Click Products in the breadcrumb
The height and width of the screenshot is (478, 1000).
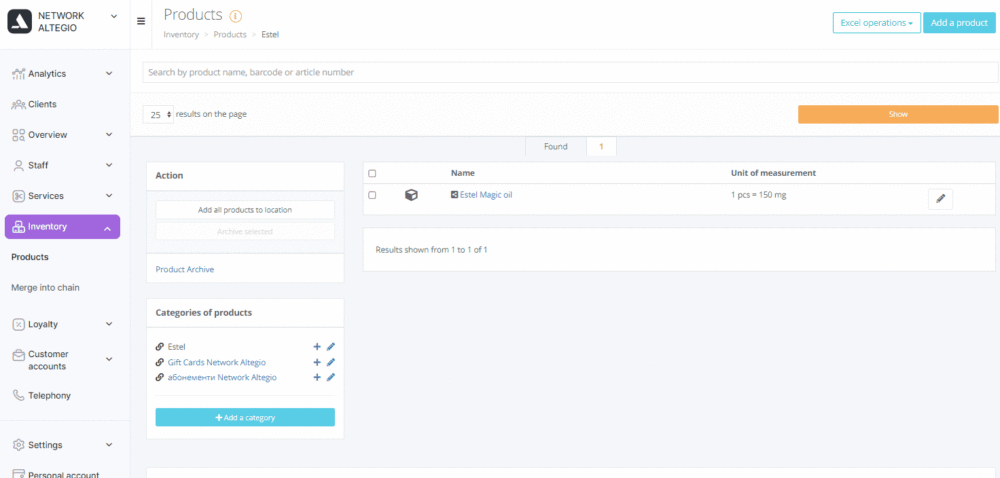(x=230, y=34)
